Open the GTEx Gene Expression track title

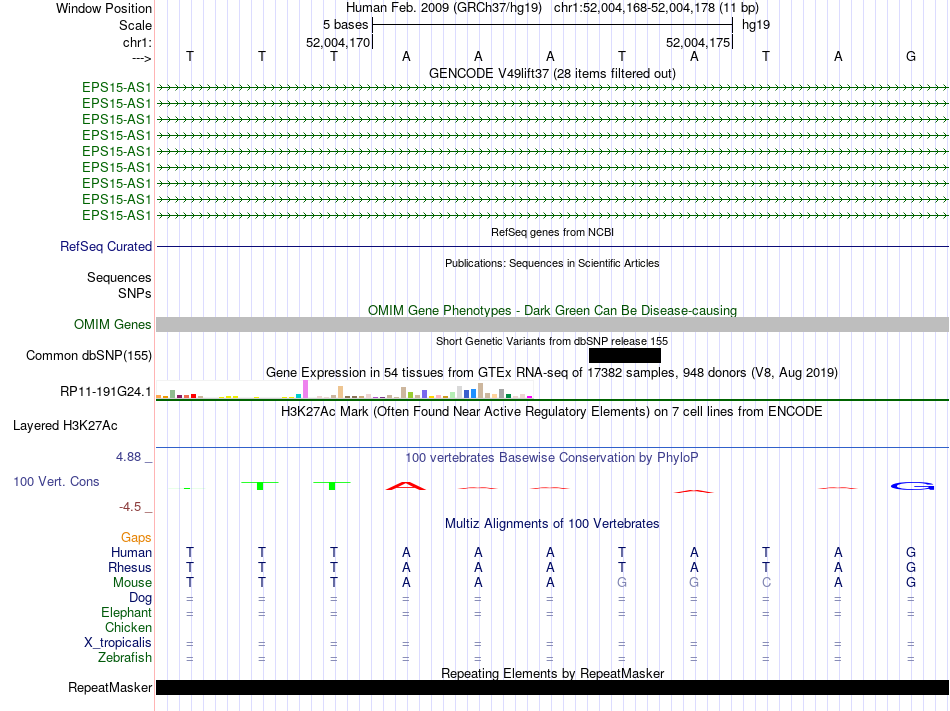(552, 372)
